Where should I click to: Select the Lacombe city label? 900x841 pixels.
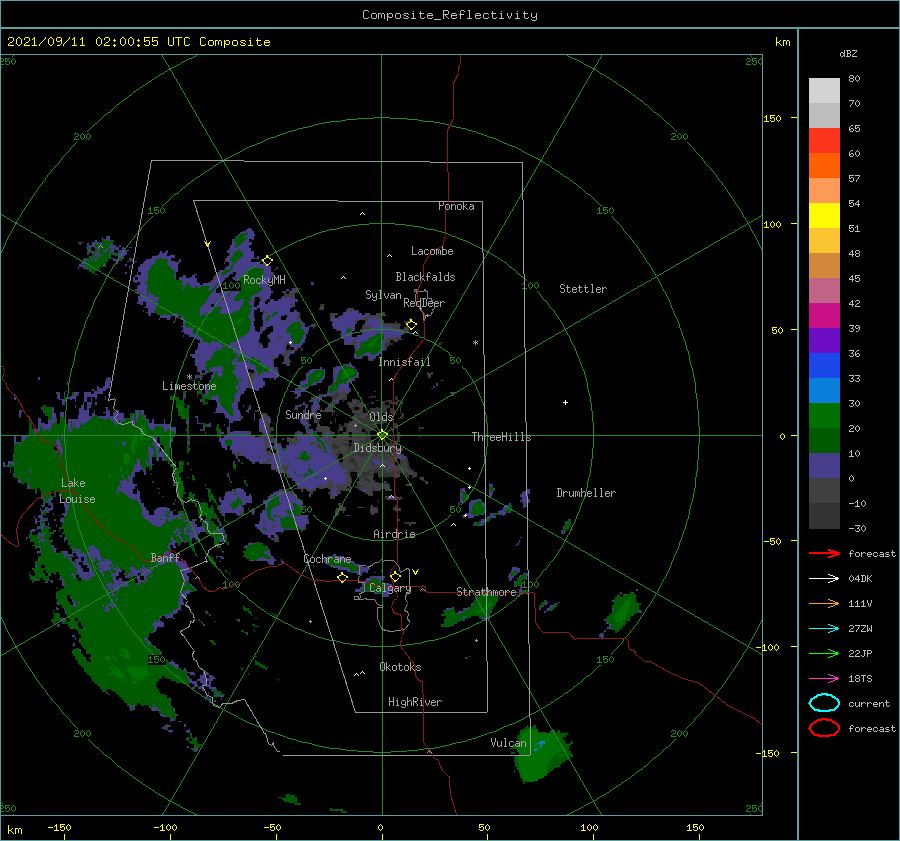[432, 251]
